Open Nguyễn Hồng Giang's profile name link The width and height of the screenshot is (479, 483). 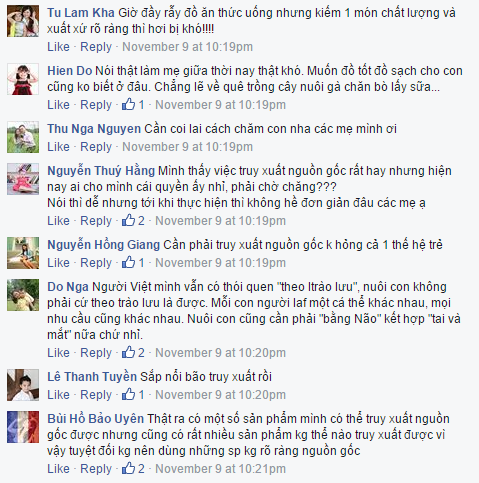pos(104,245)
